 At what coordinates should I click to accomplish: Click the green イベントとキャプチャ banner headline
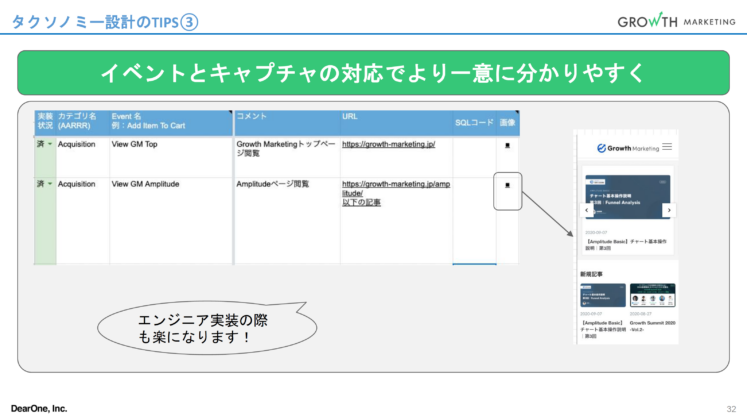374,73
